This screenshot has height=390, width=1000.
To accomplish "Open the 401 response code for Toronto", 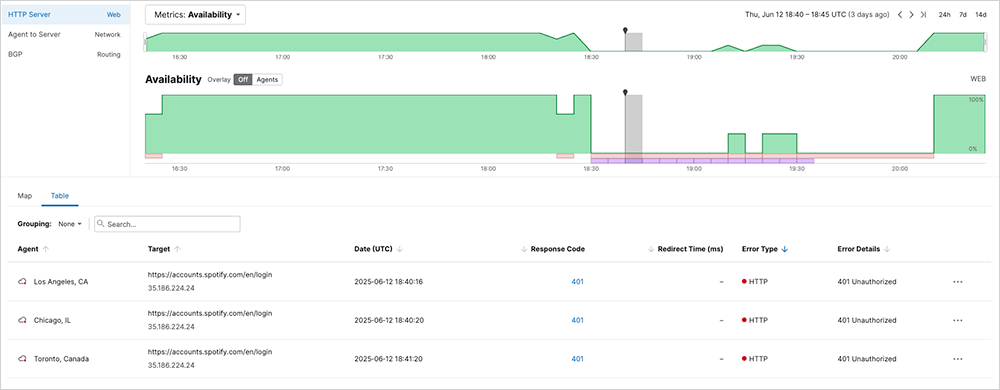I will coord(577,359).
